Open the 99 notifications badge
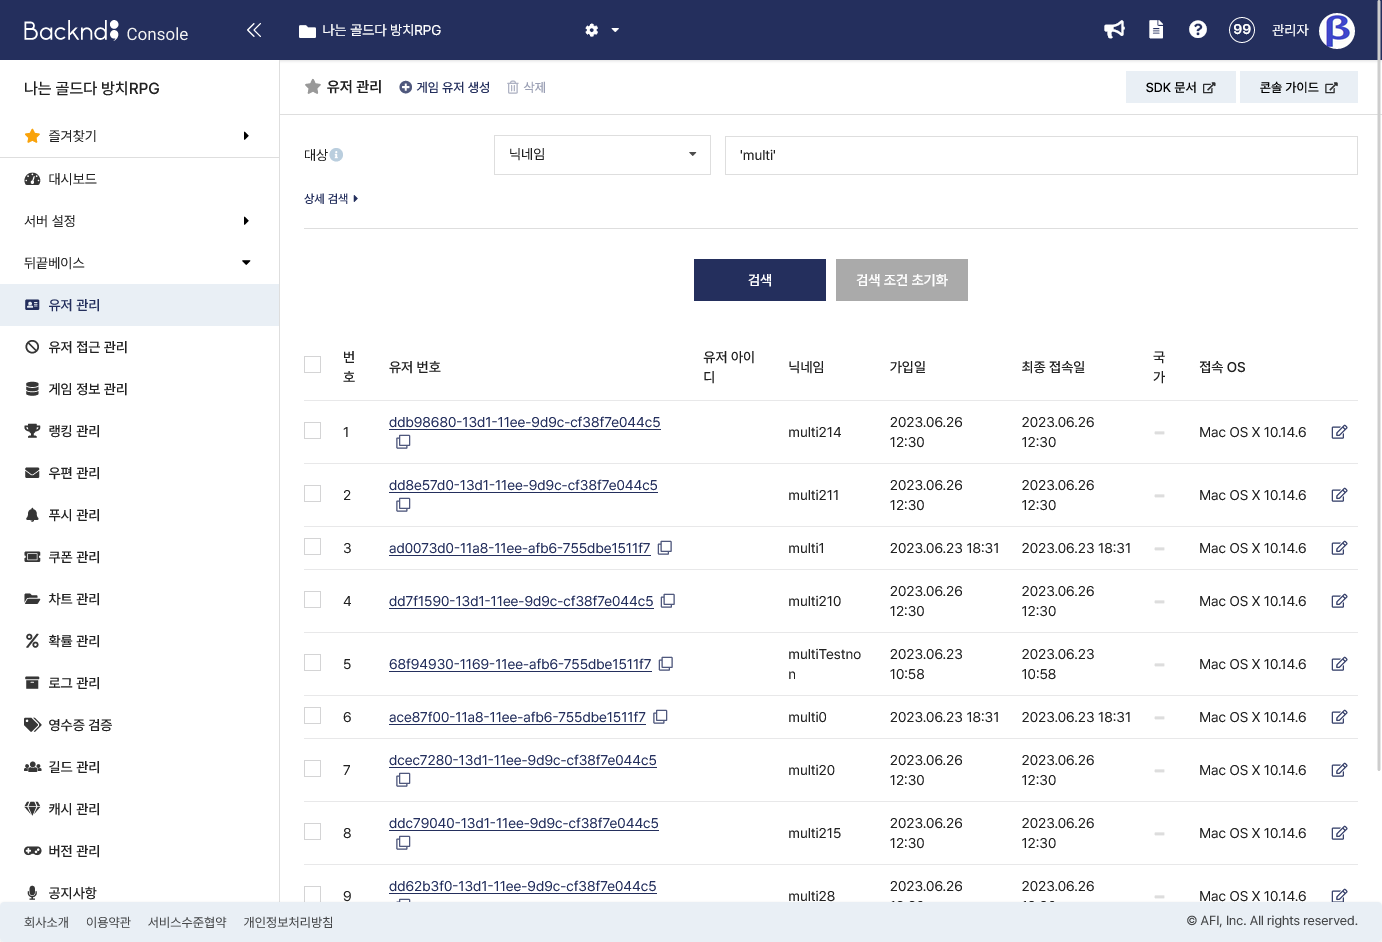Image resolution: width=1382 pixels, height=942 pixels. [x=1242, y=30]
